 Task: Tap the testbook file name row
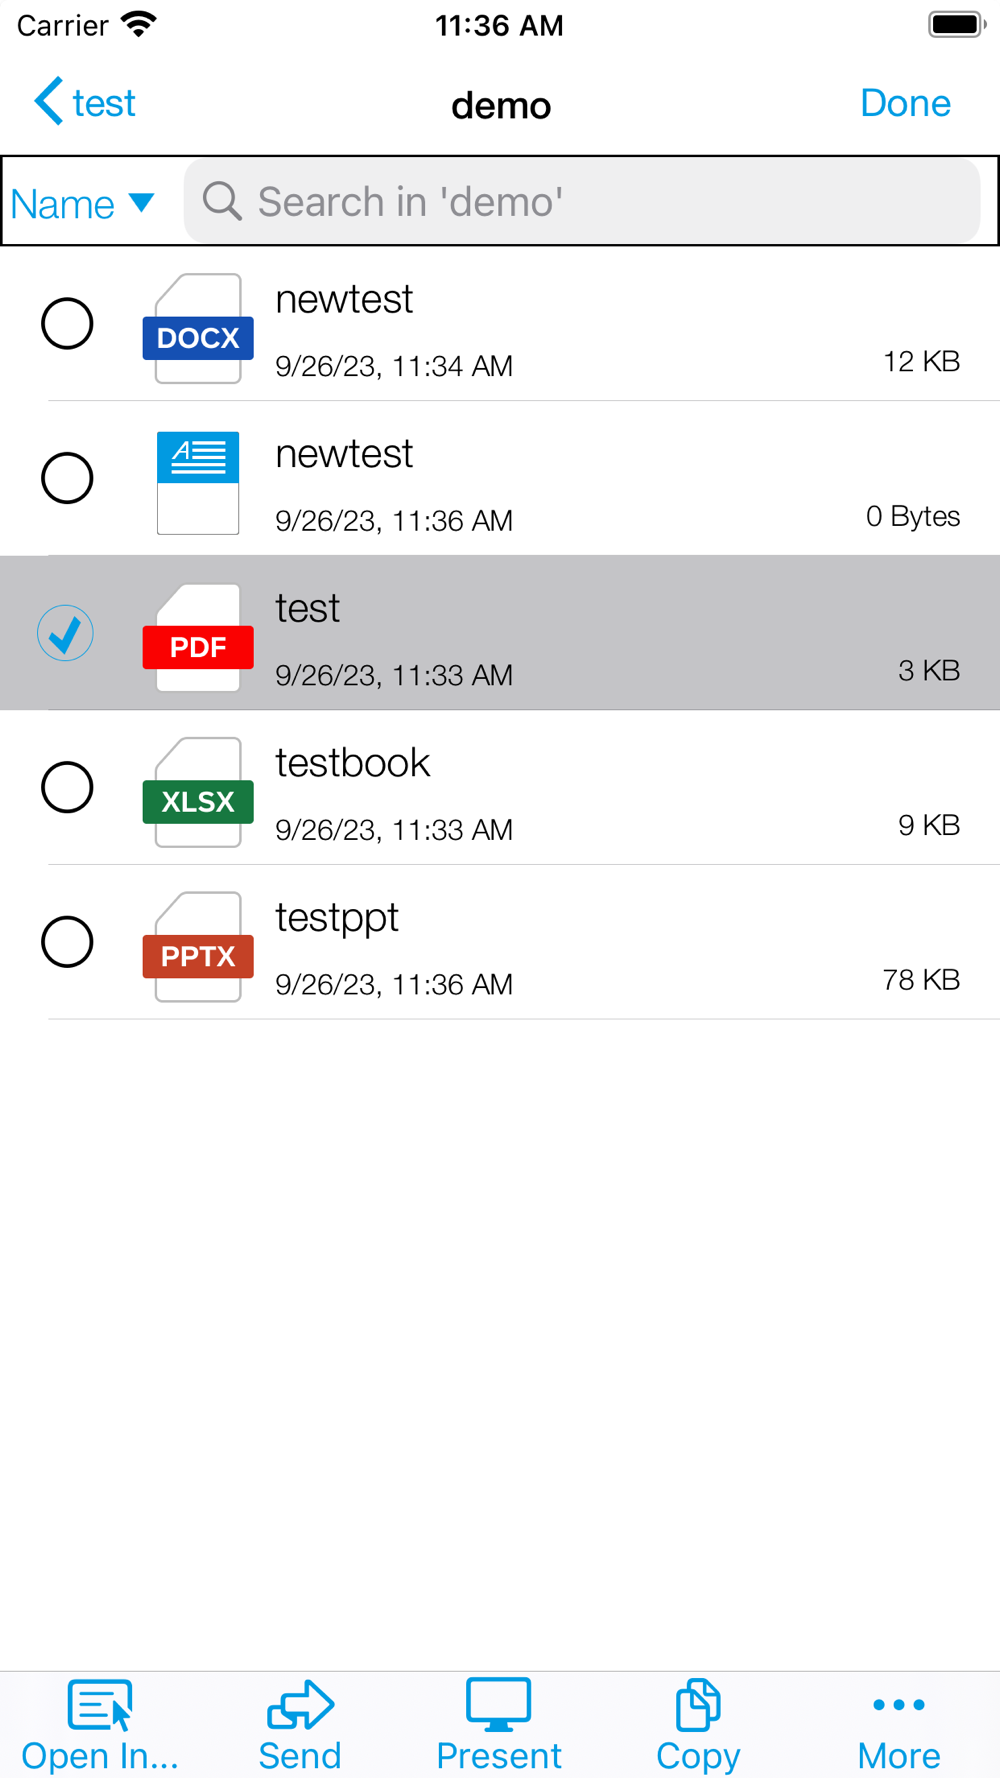click(600, 787)
